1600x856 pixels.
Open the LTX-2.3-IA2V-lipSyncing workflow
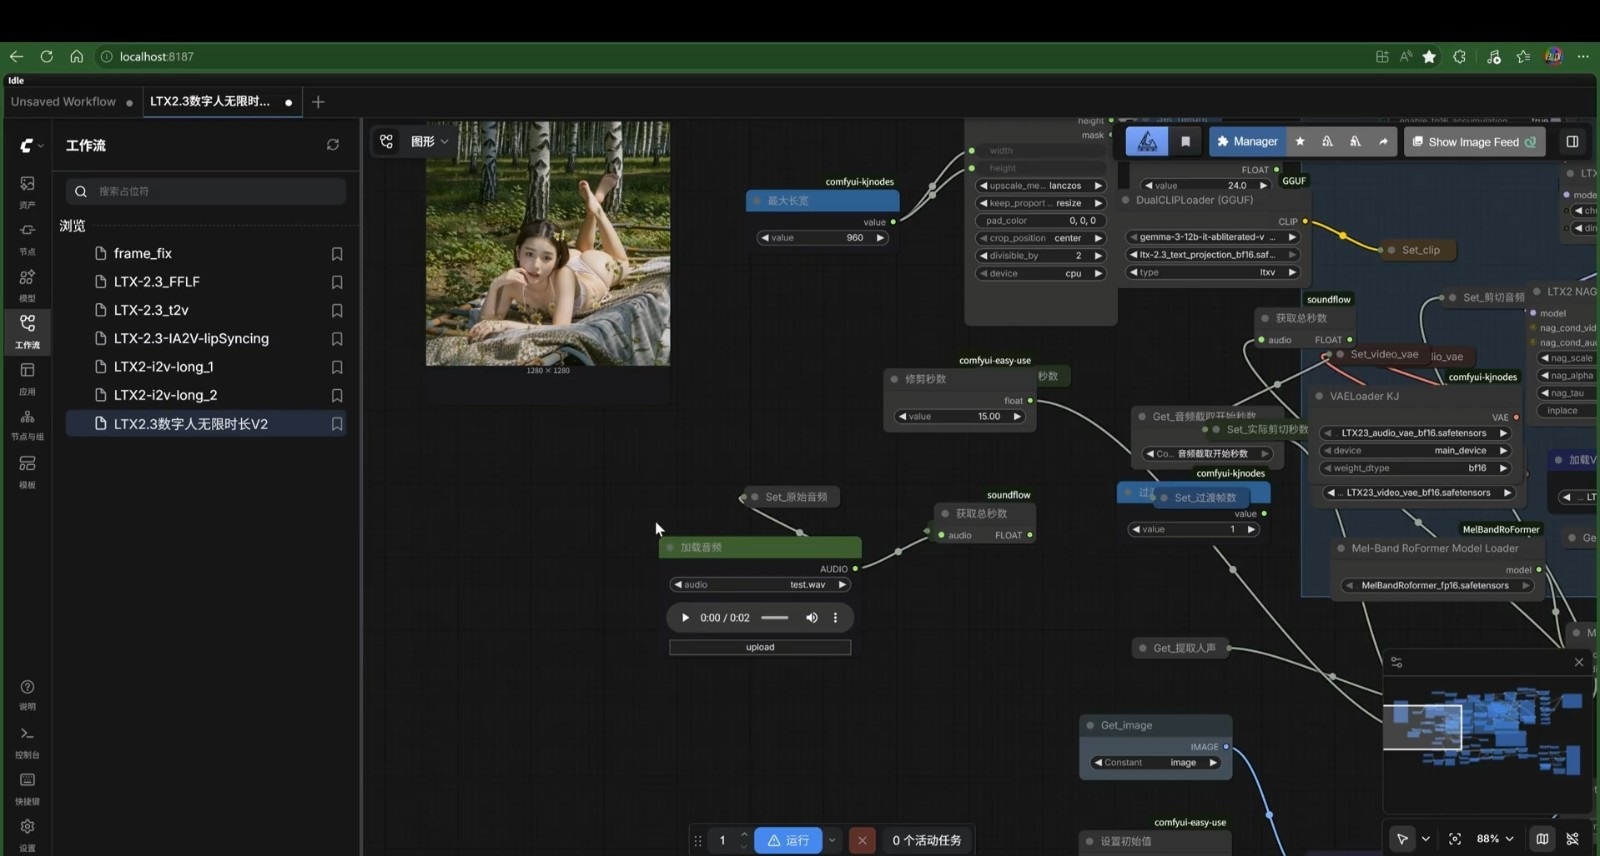pos(191,339)
